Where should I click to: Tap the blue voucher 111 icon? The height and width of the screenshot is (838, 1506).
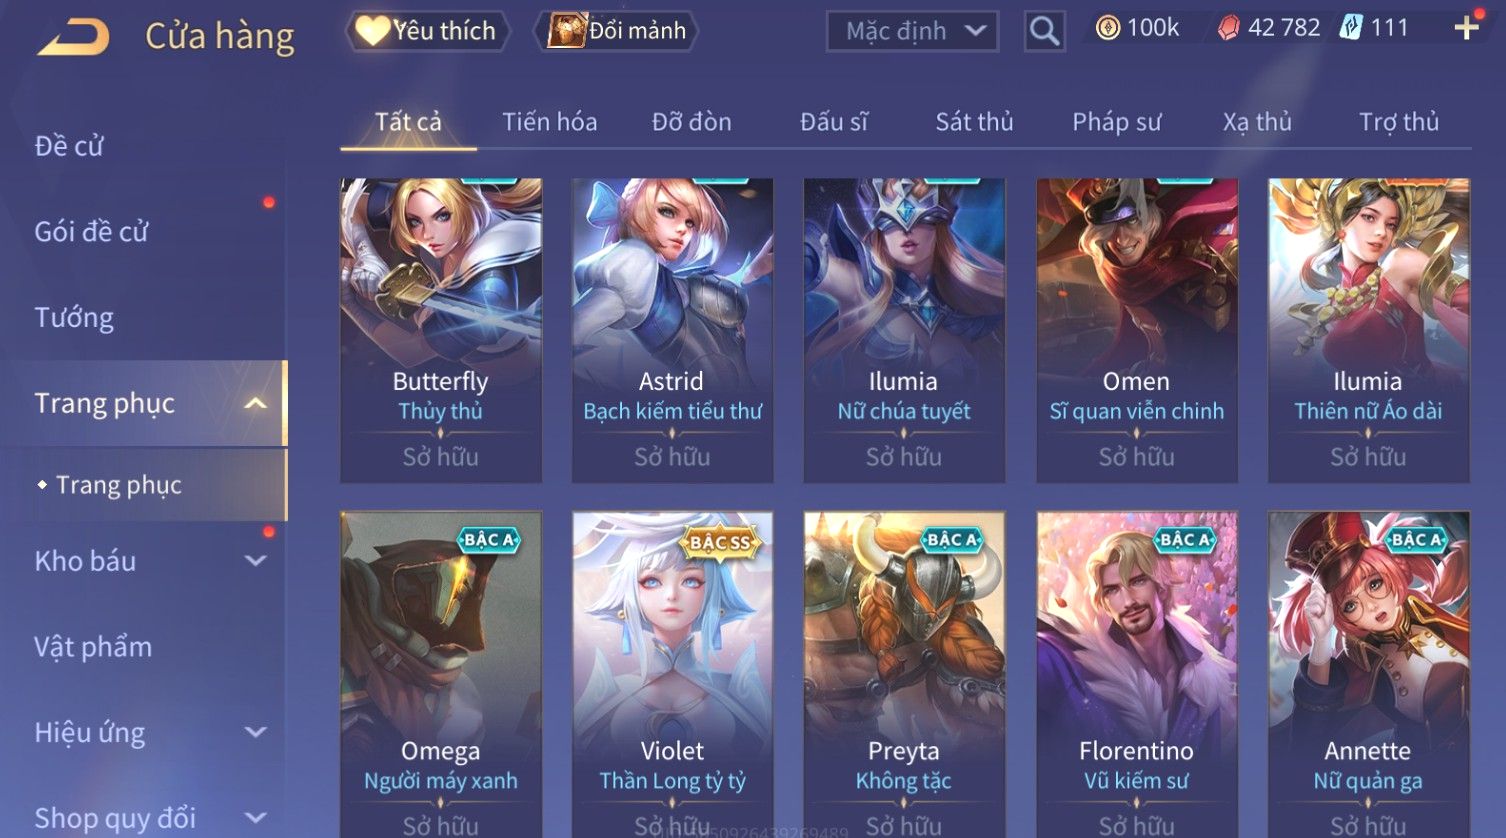tap(1350, 28)
